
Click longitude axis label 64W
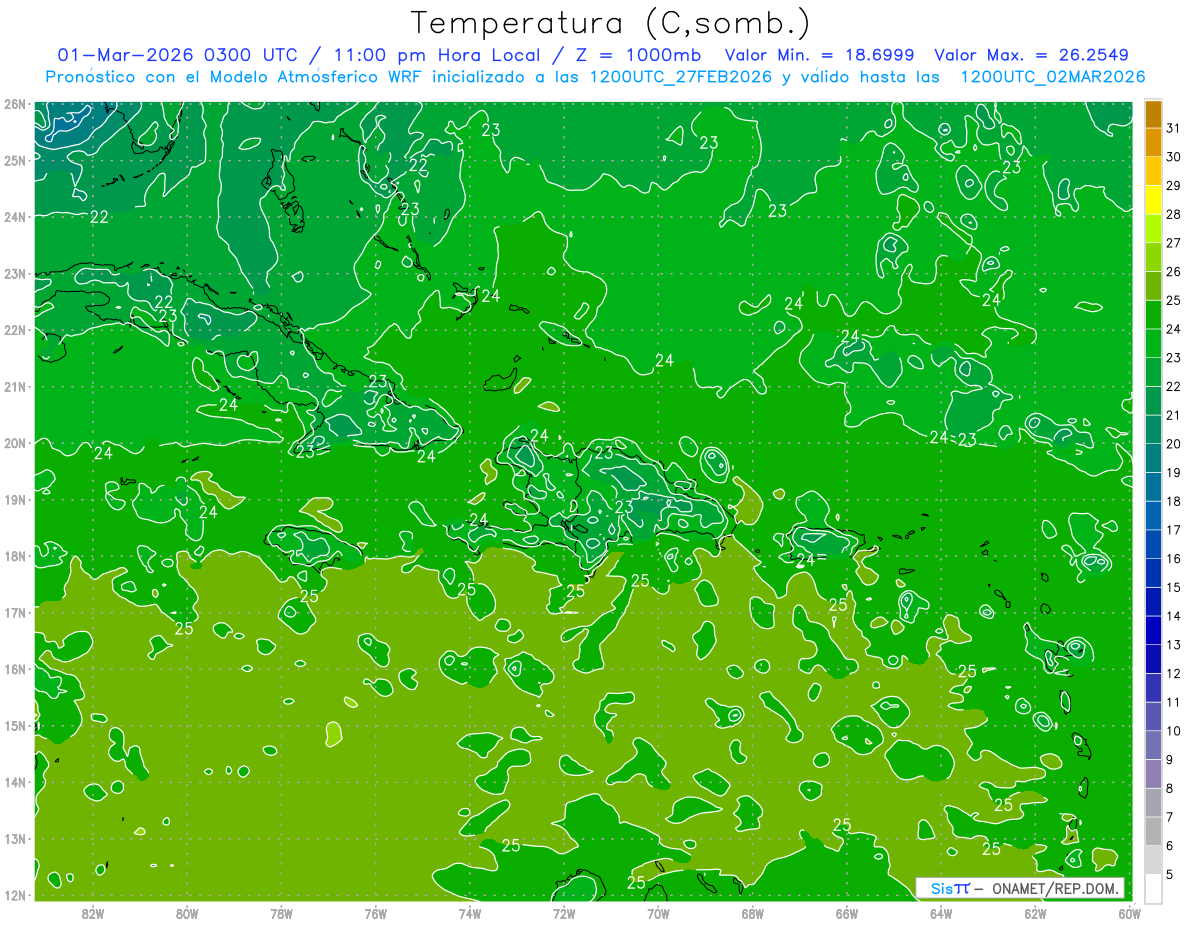click(941, 913)
